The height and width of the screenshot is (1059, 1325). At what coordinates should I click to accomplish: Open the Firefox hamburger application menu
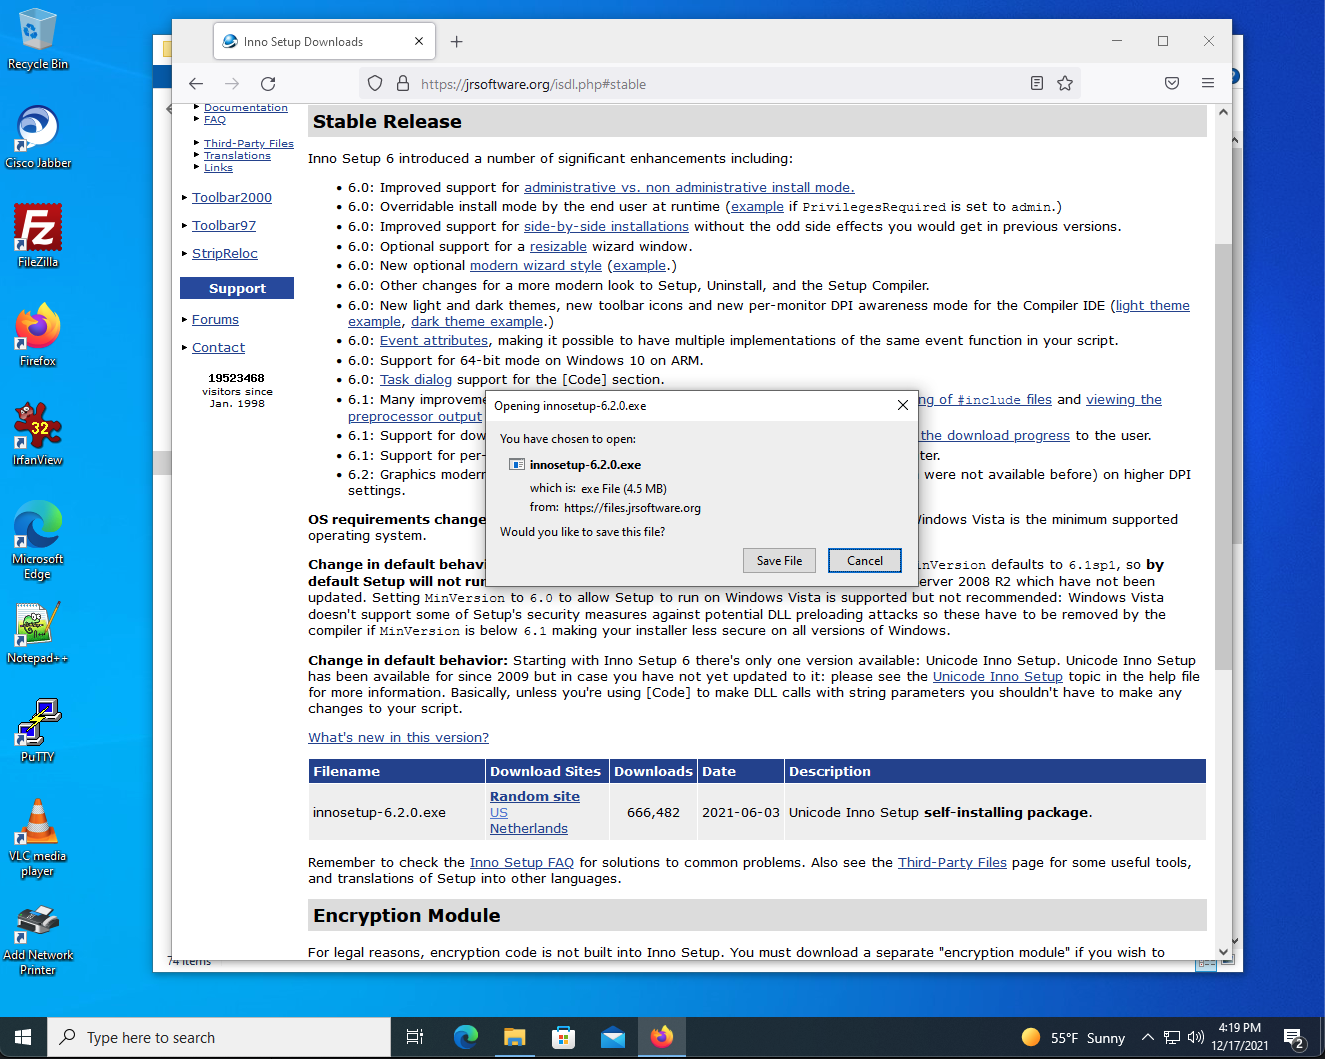(1208, 83)
